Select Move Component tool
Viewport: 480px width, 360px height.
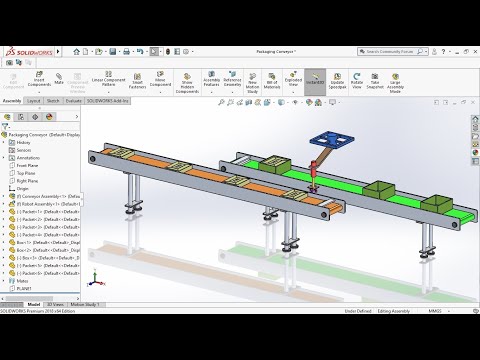point(160,79)
